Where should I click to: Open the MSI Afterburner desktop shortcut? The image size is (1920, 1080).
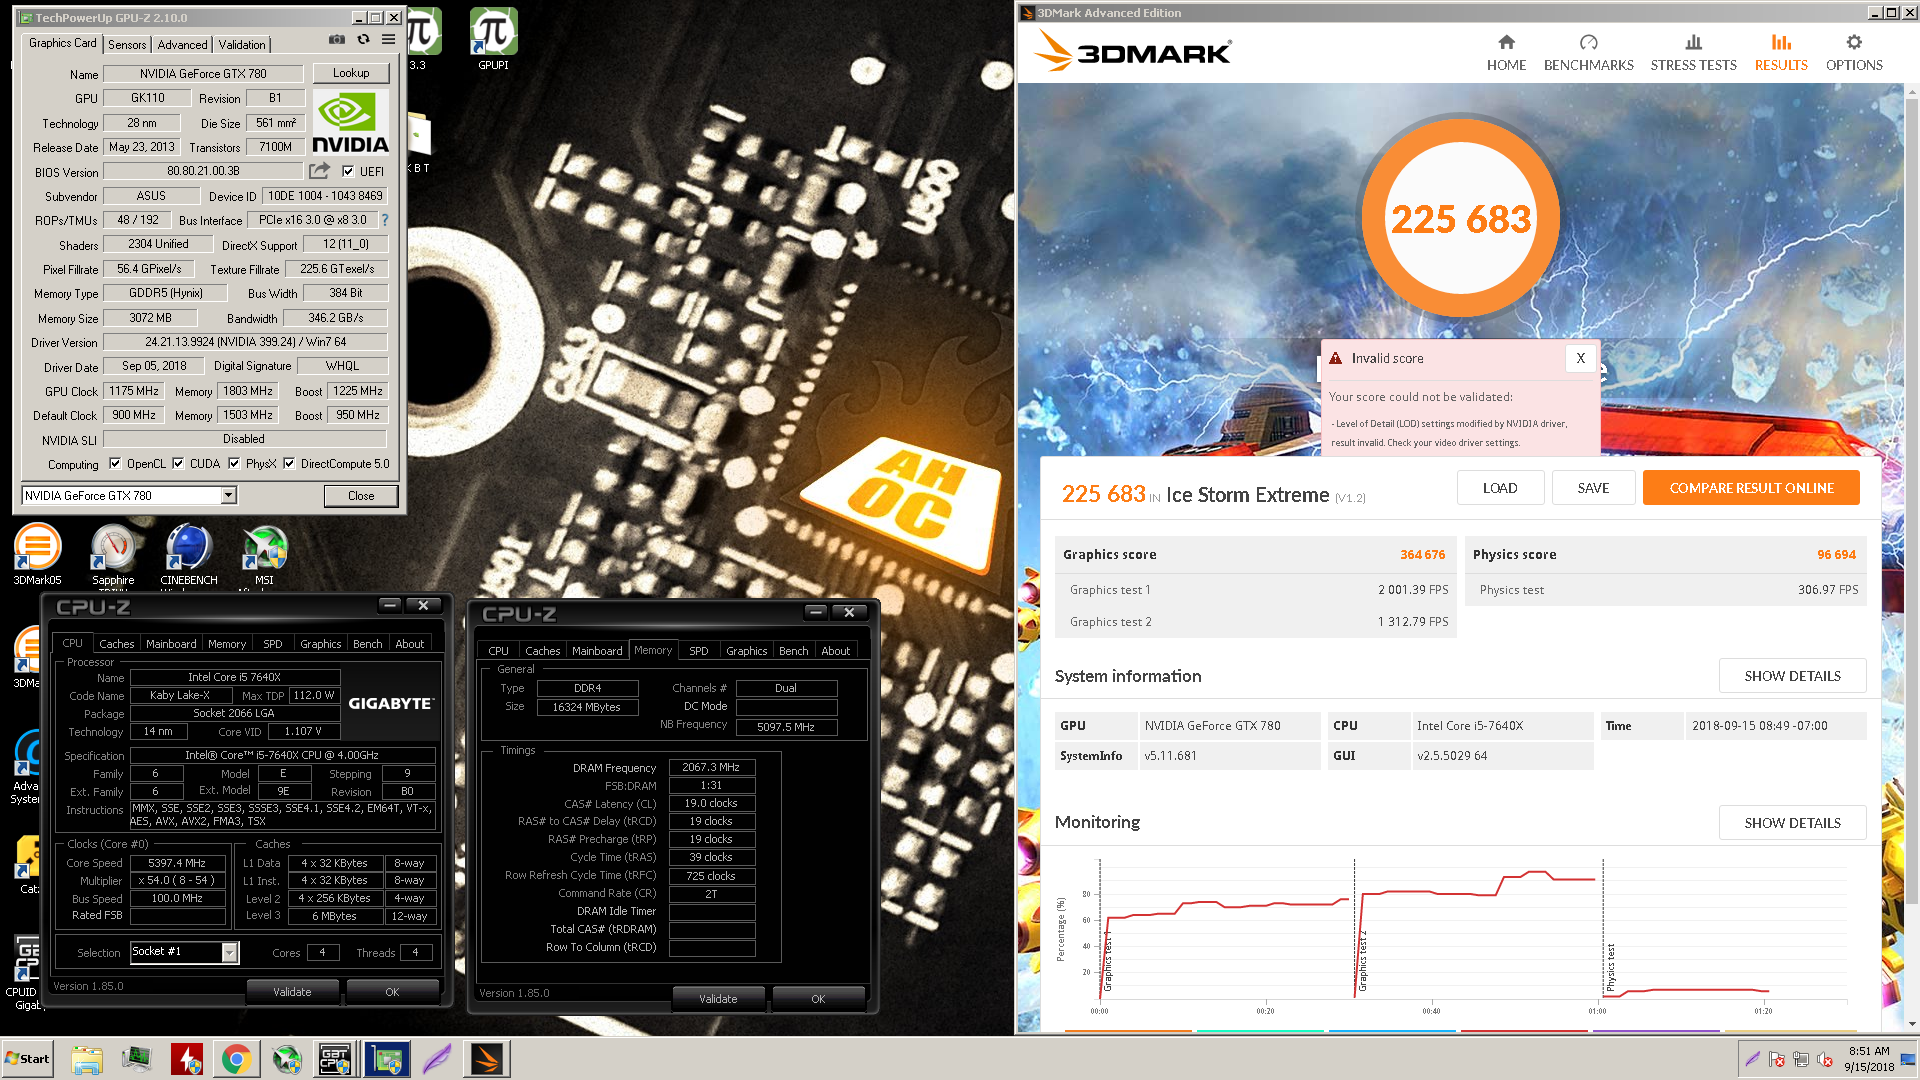(264, 554)
